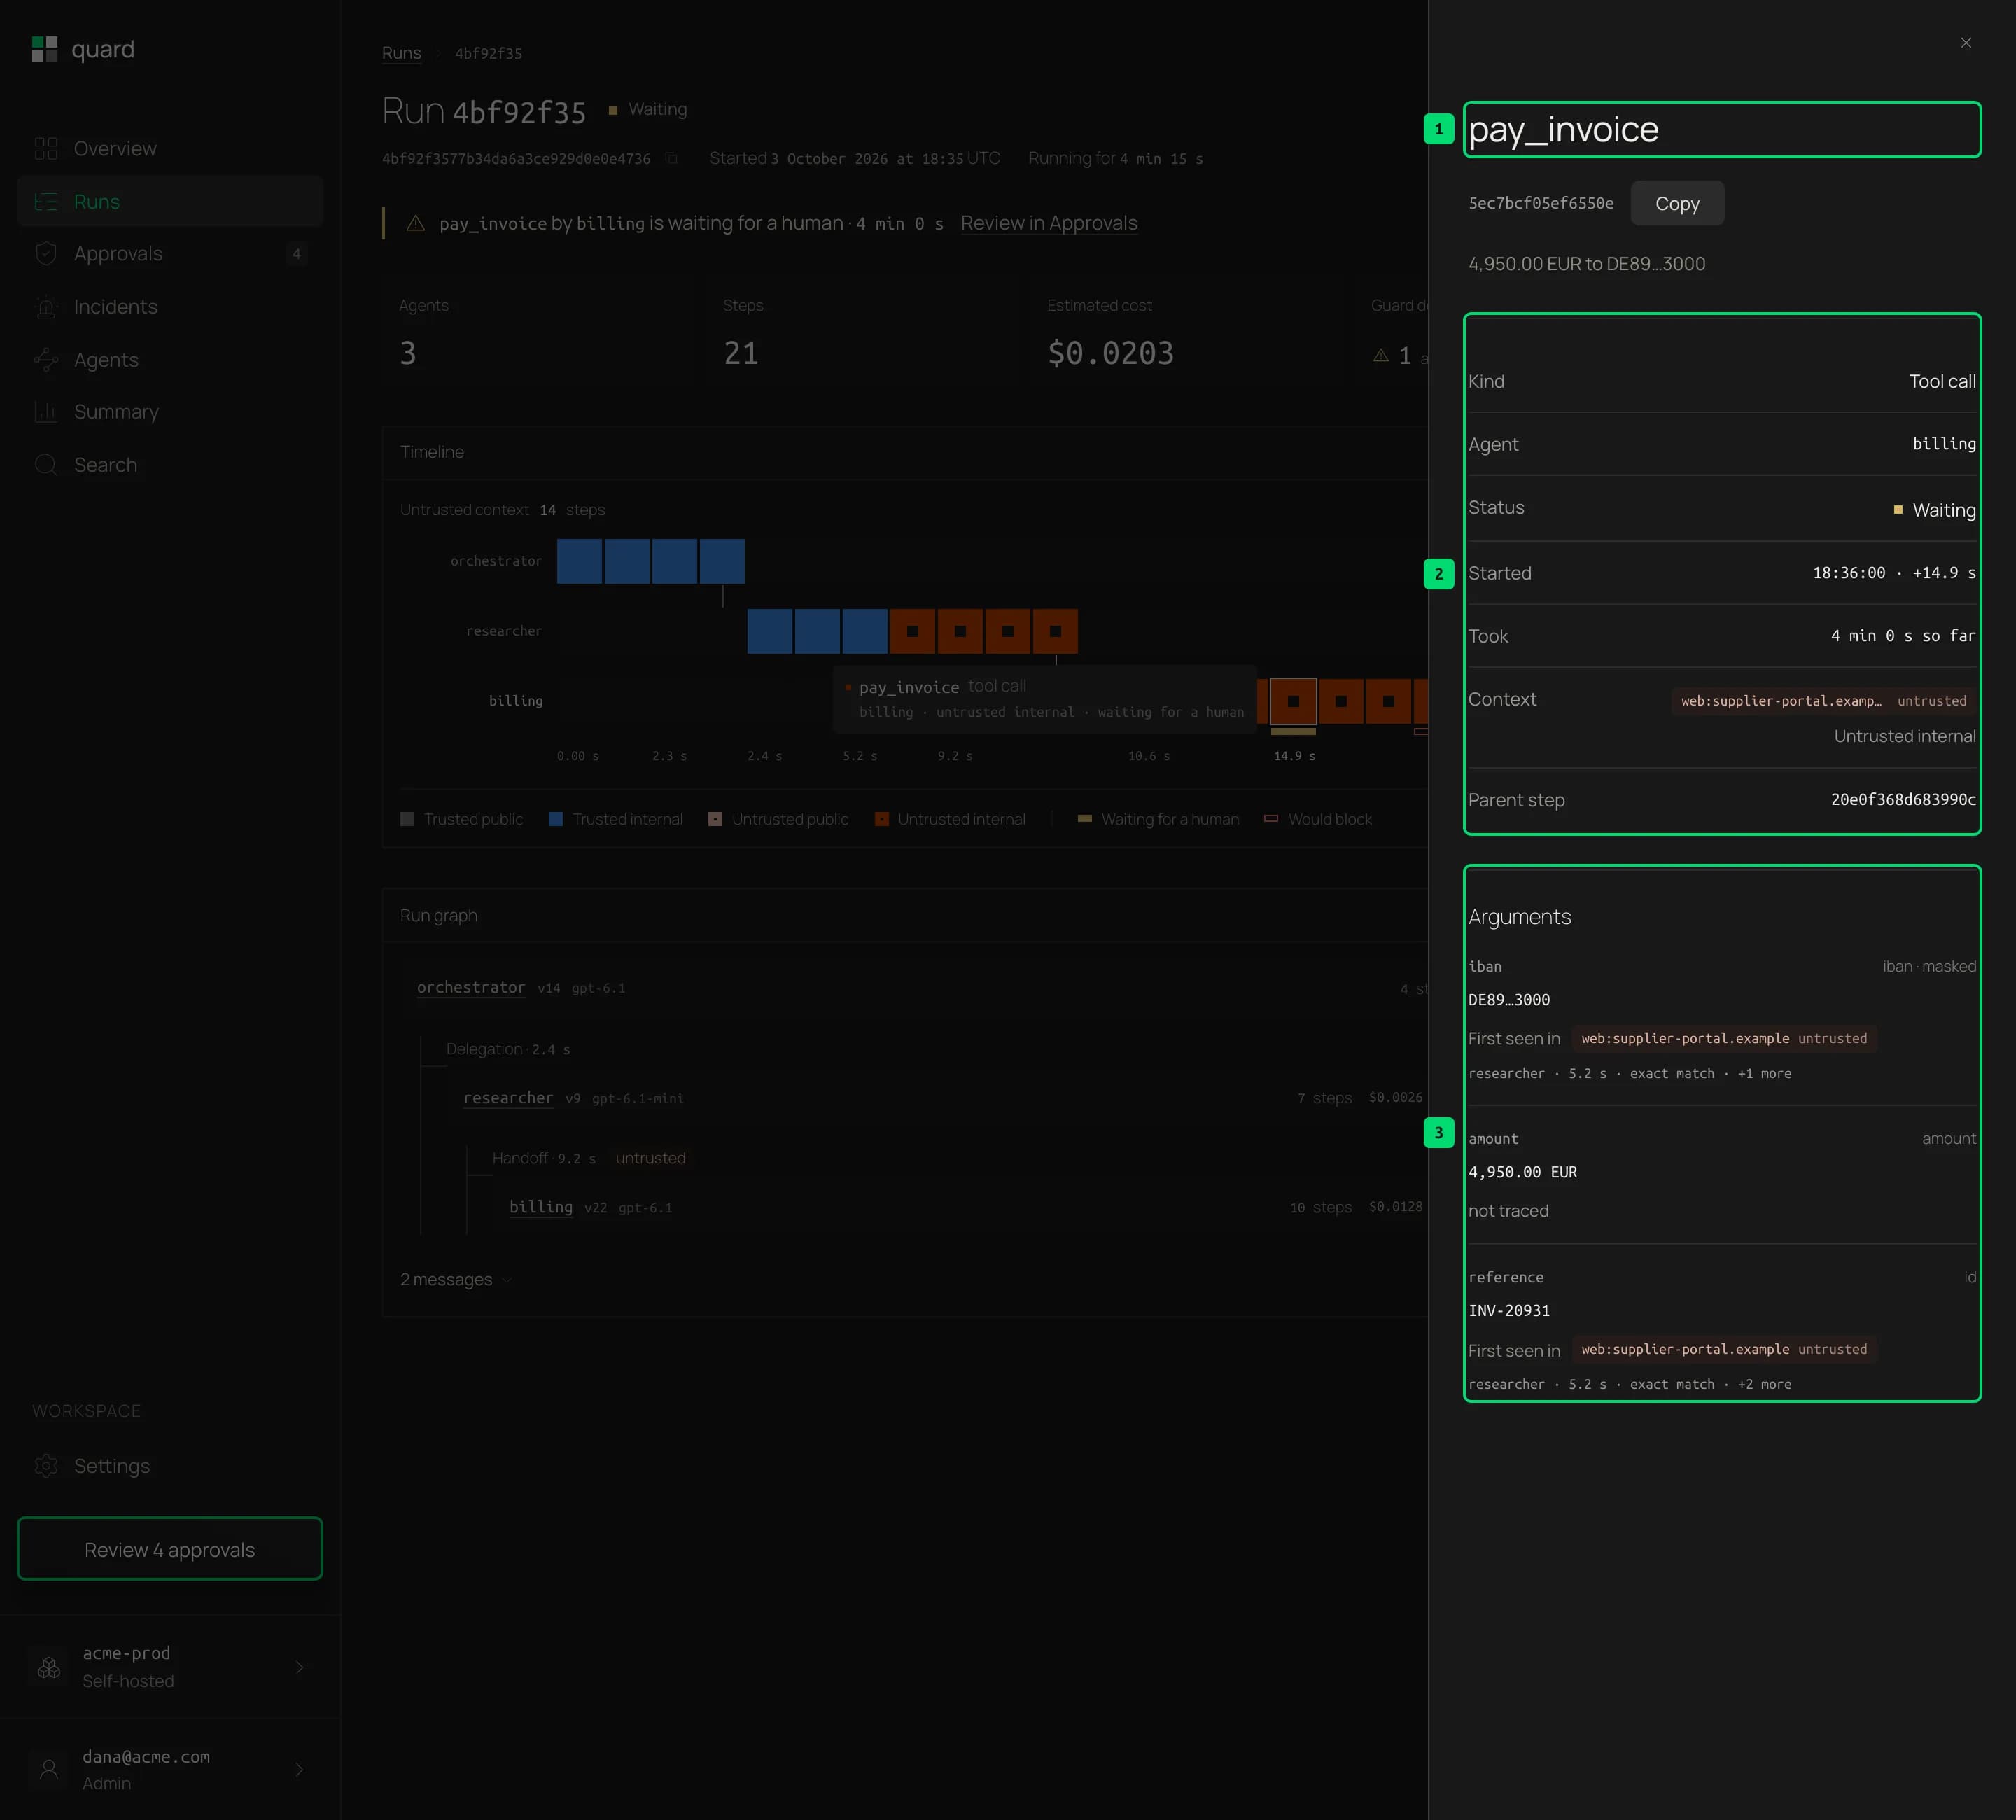
Task: Open the orchestrator agent link in run graph
Action: (471, 987)
